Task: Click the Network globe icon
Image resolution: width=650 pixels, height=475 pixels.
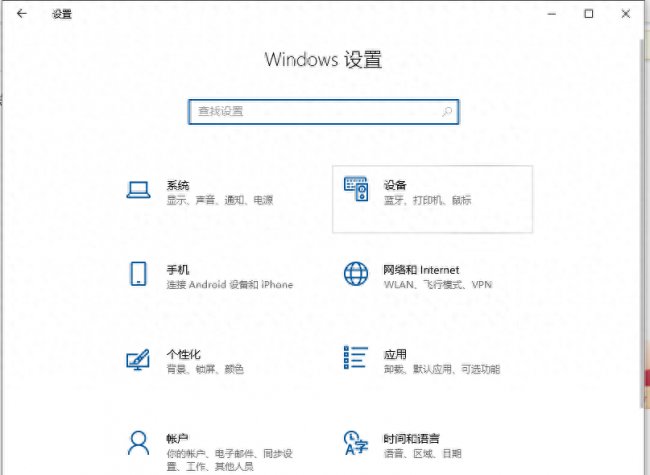Action: [x=356, y=274]
